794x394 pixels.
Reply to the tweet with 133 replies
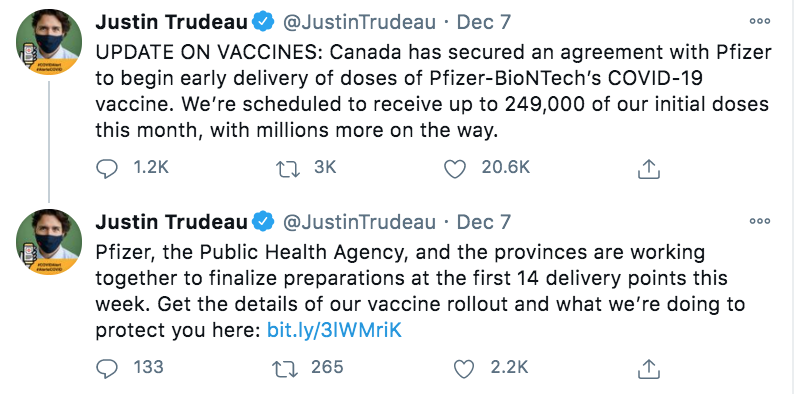coord(106,368)
